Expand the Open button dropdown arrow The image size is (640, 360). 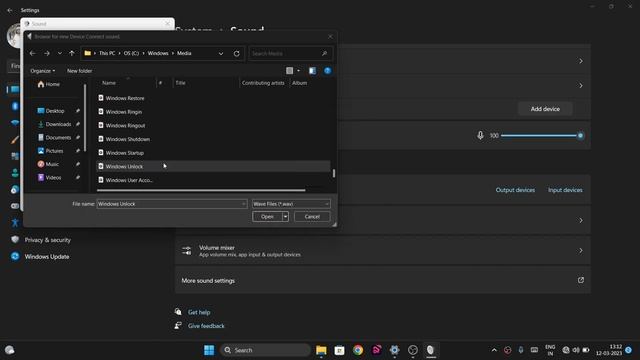click(x=285, y=217)
